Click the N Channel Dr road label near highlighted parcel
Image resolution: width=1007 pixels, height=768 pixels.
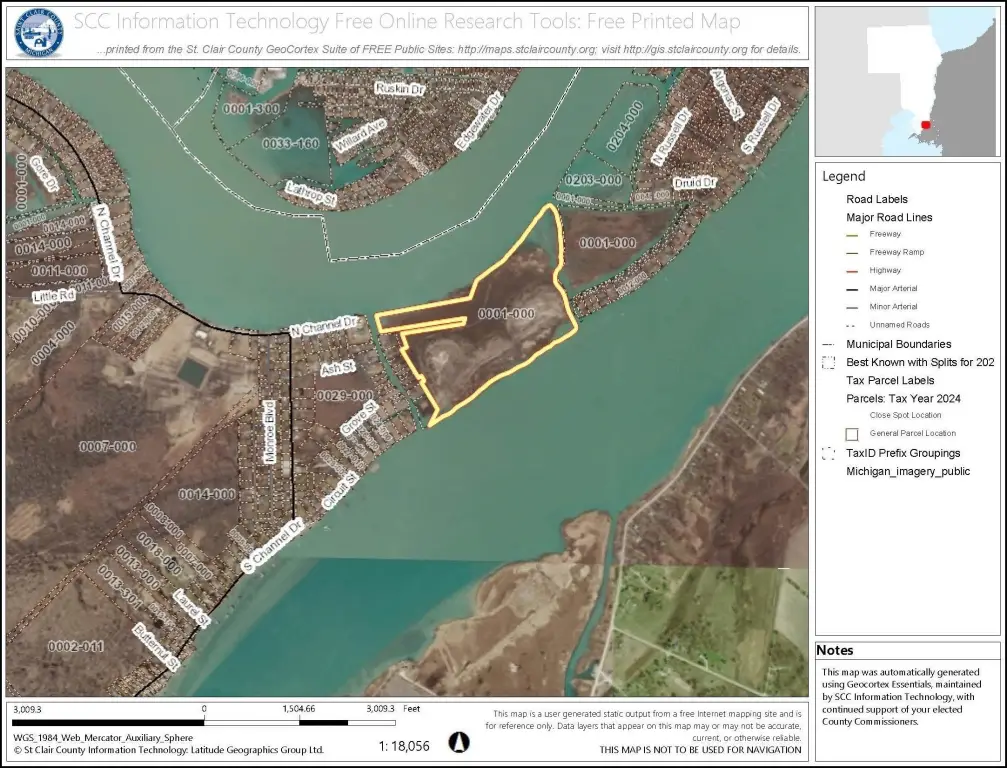pyautogui.click(x=324, y=326)
